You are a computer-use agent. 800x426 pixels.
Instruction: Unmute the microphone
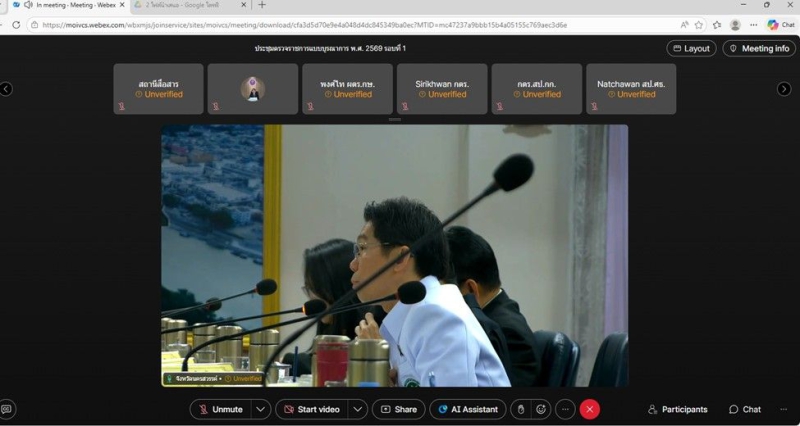(x=219, y=409)
